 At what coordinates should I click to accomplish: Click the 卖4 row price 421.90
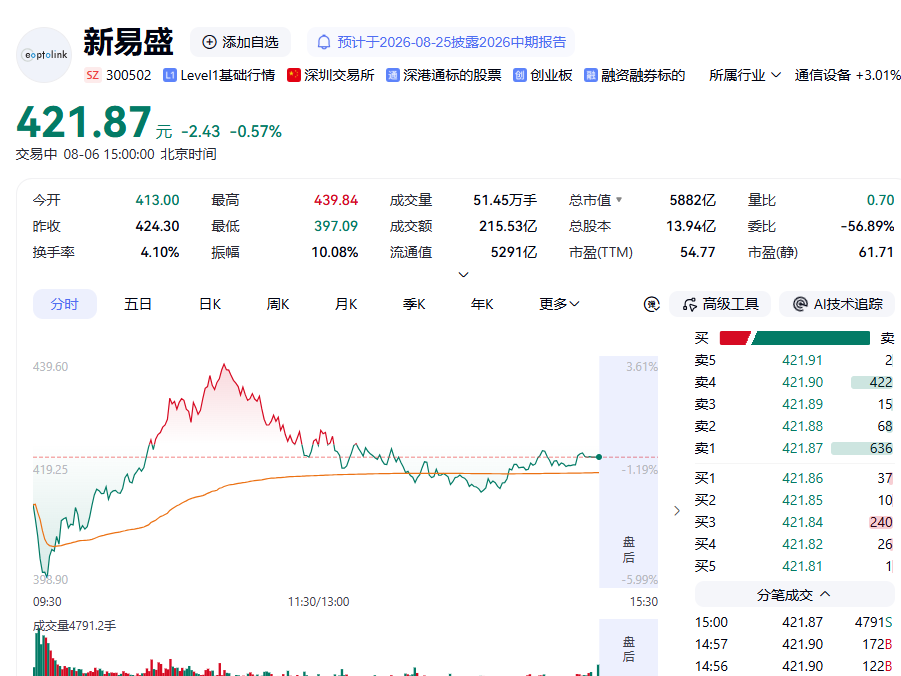802,382
